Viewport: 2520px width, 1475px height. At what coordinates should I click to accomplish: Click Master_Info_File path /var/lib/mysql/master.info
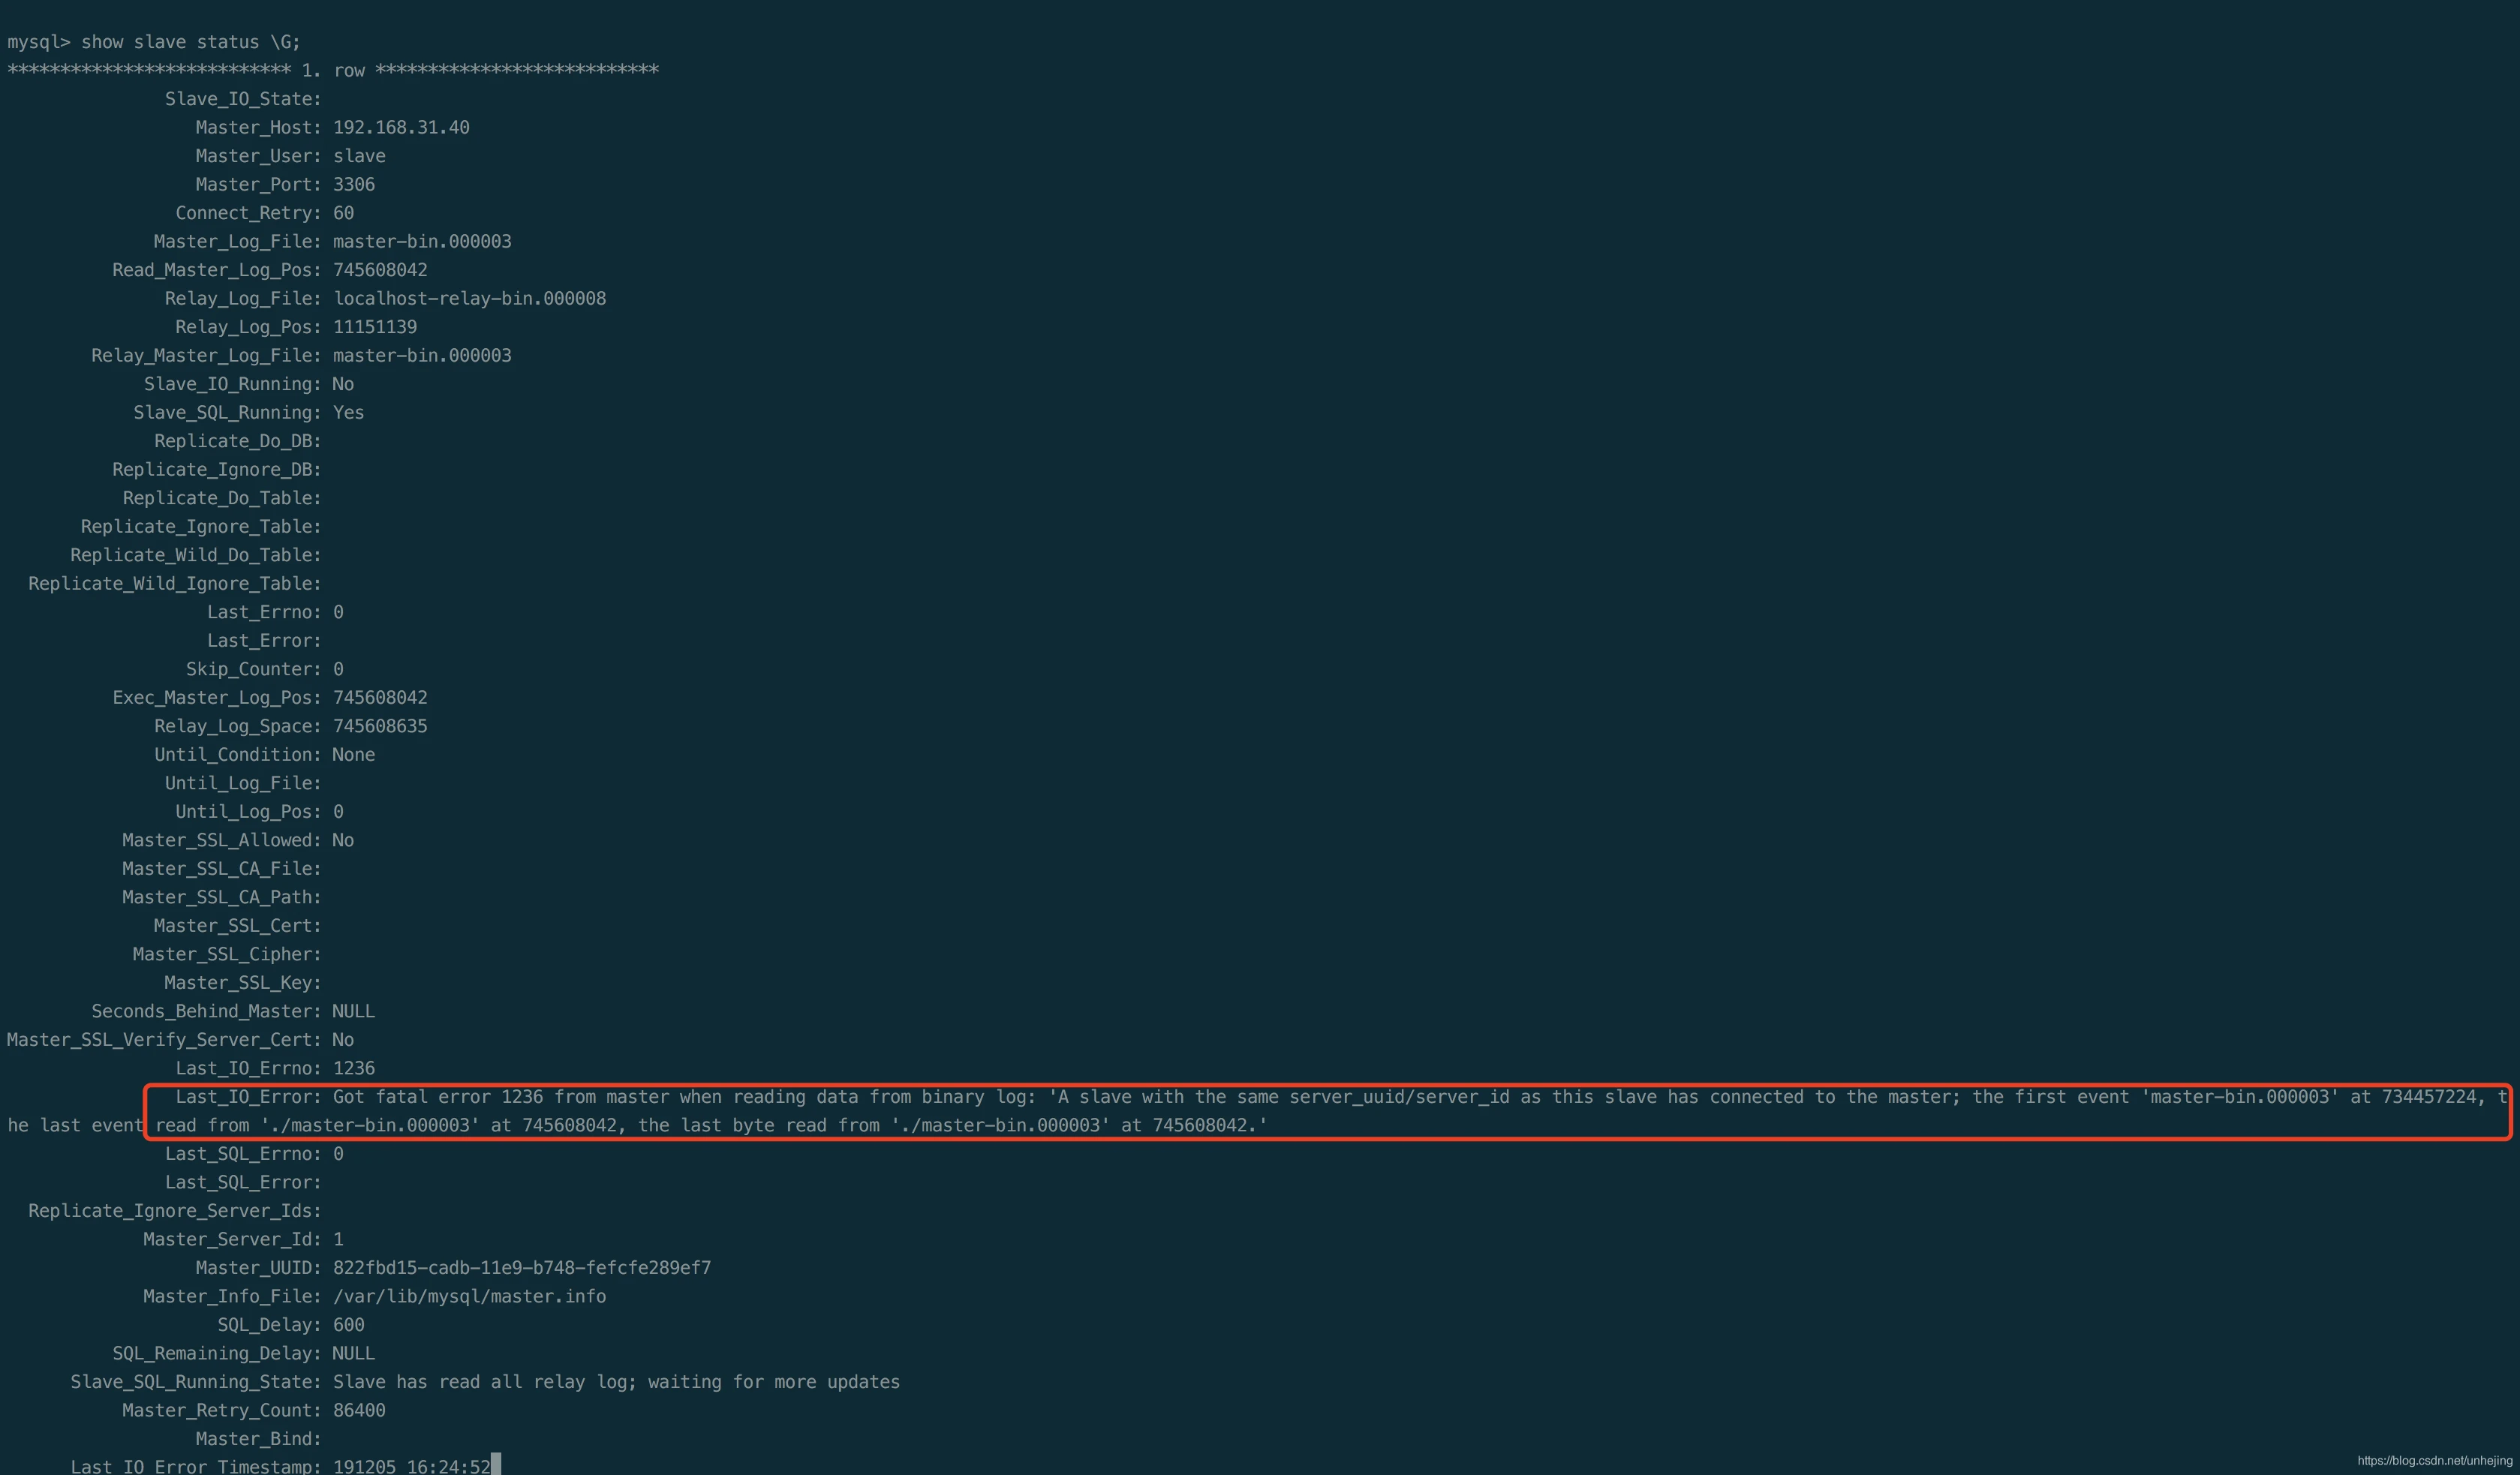(x=469, y=1296)
